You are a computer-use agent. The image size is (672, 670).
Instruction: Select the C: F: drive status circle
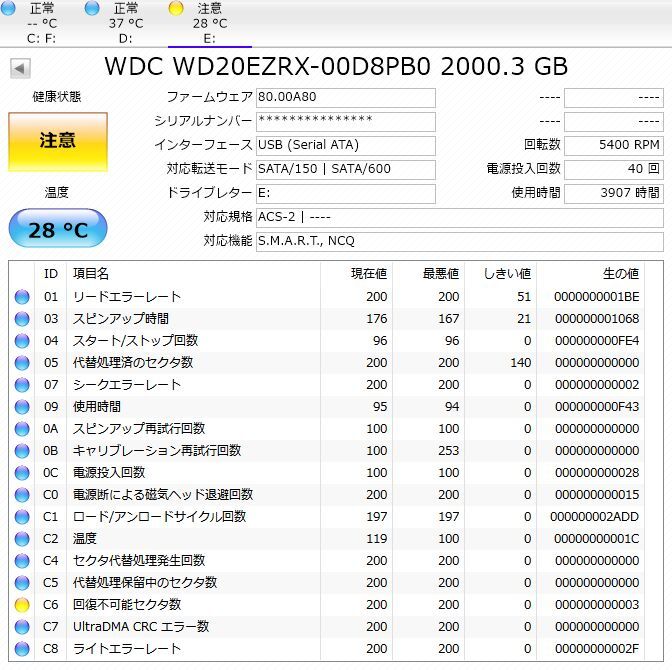coord(8,8)
